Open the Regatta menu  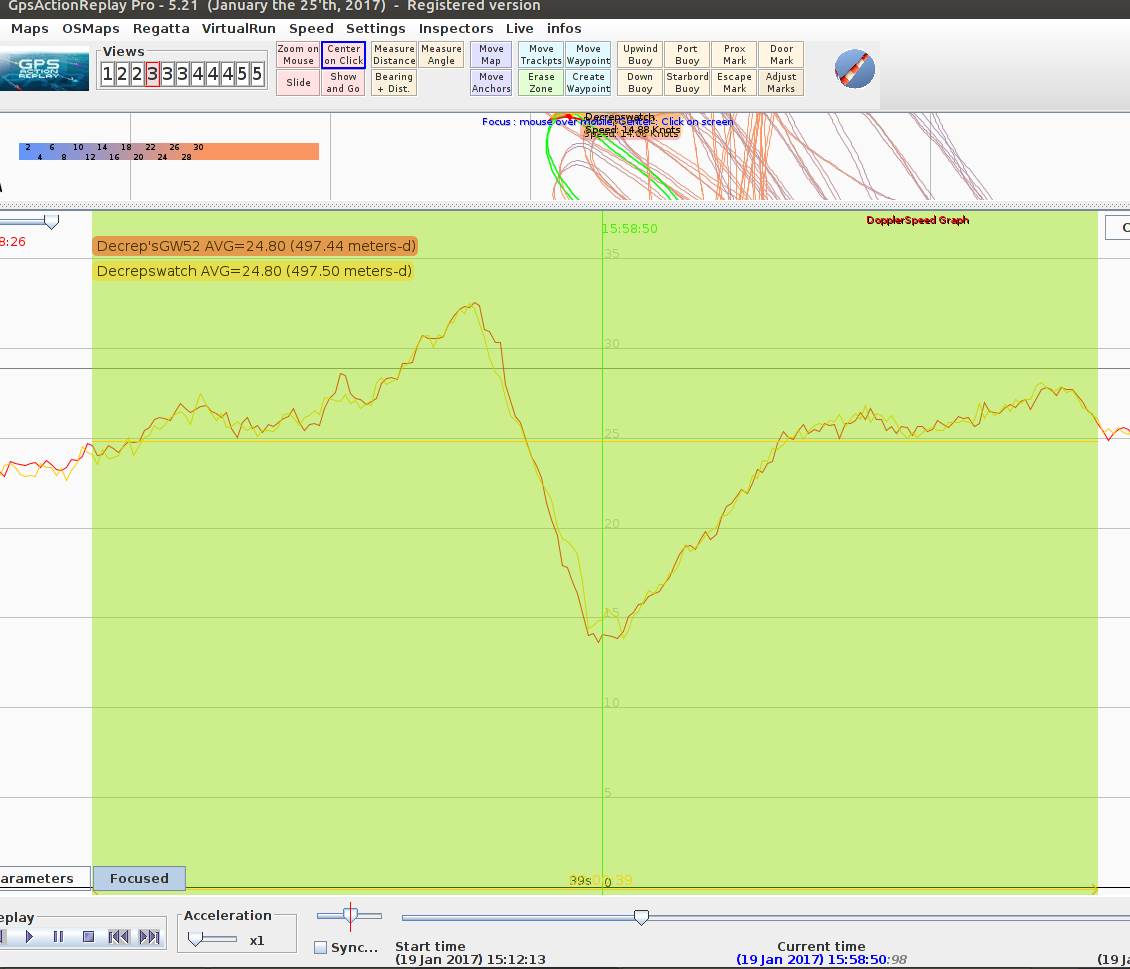[x=161, y=29]
